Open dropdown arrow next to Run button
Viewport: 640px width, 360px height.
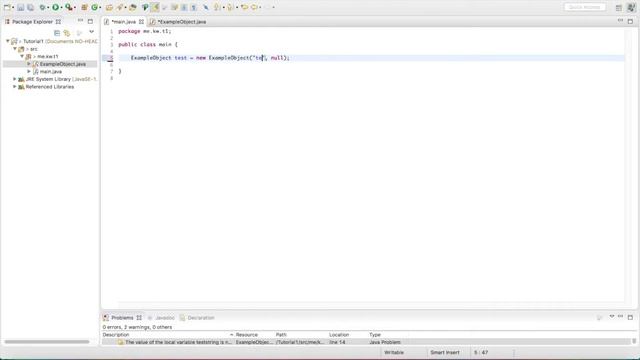pos(62,8)
